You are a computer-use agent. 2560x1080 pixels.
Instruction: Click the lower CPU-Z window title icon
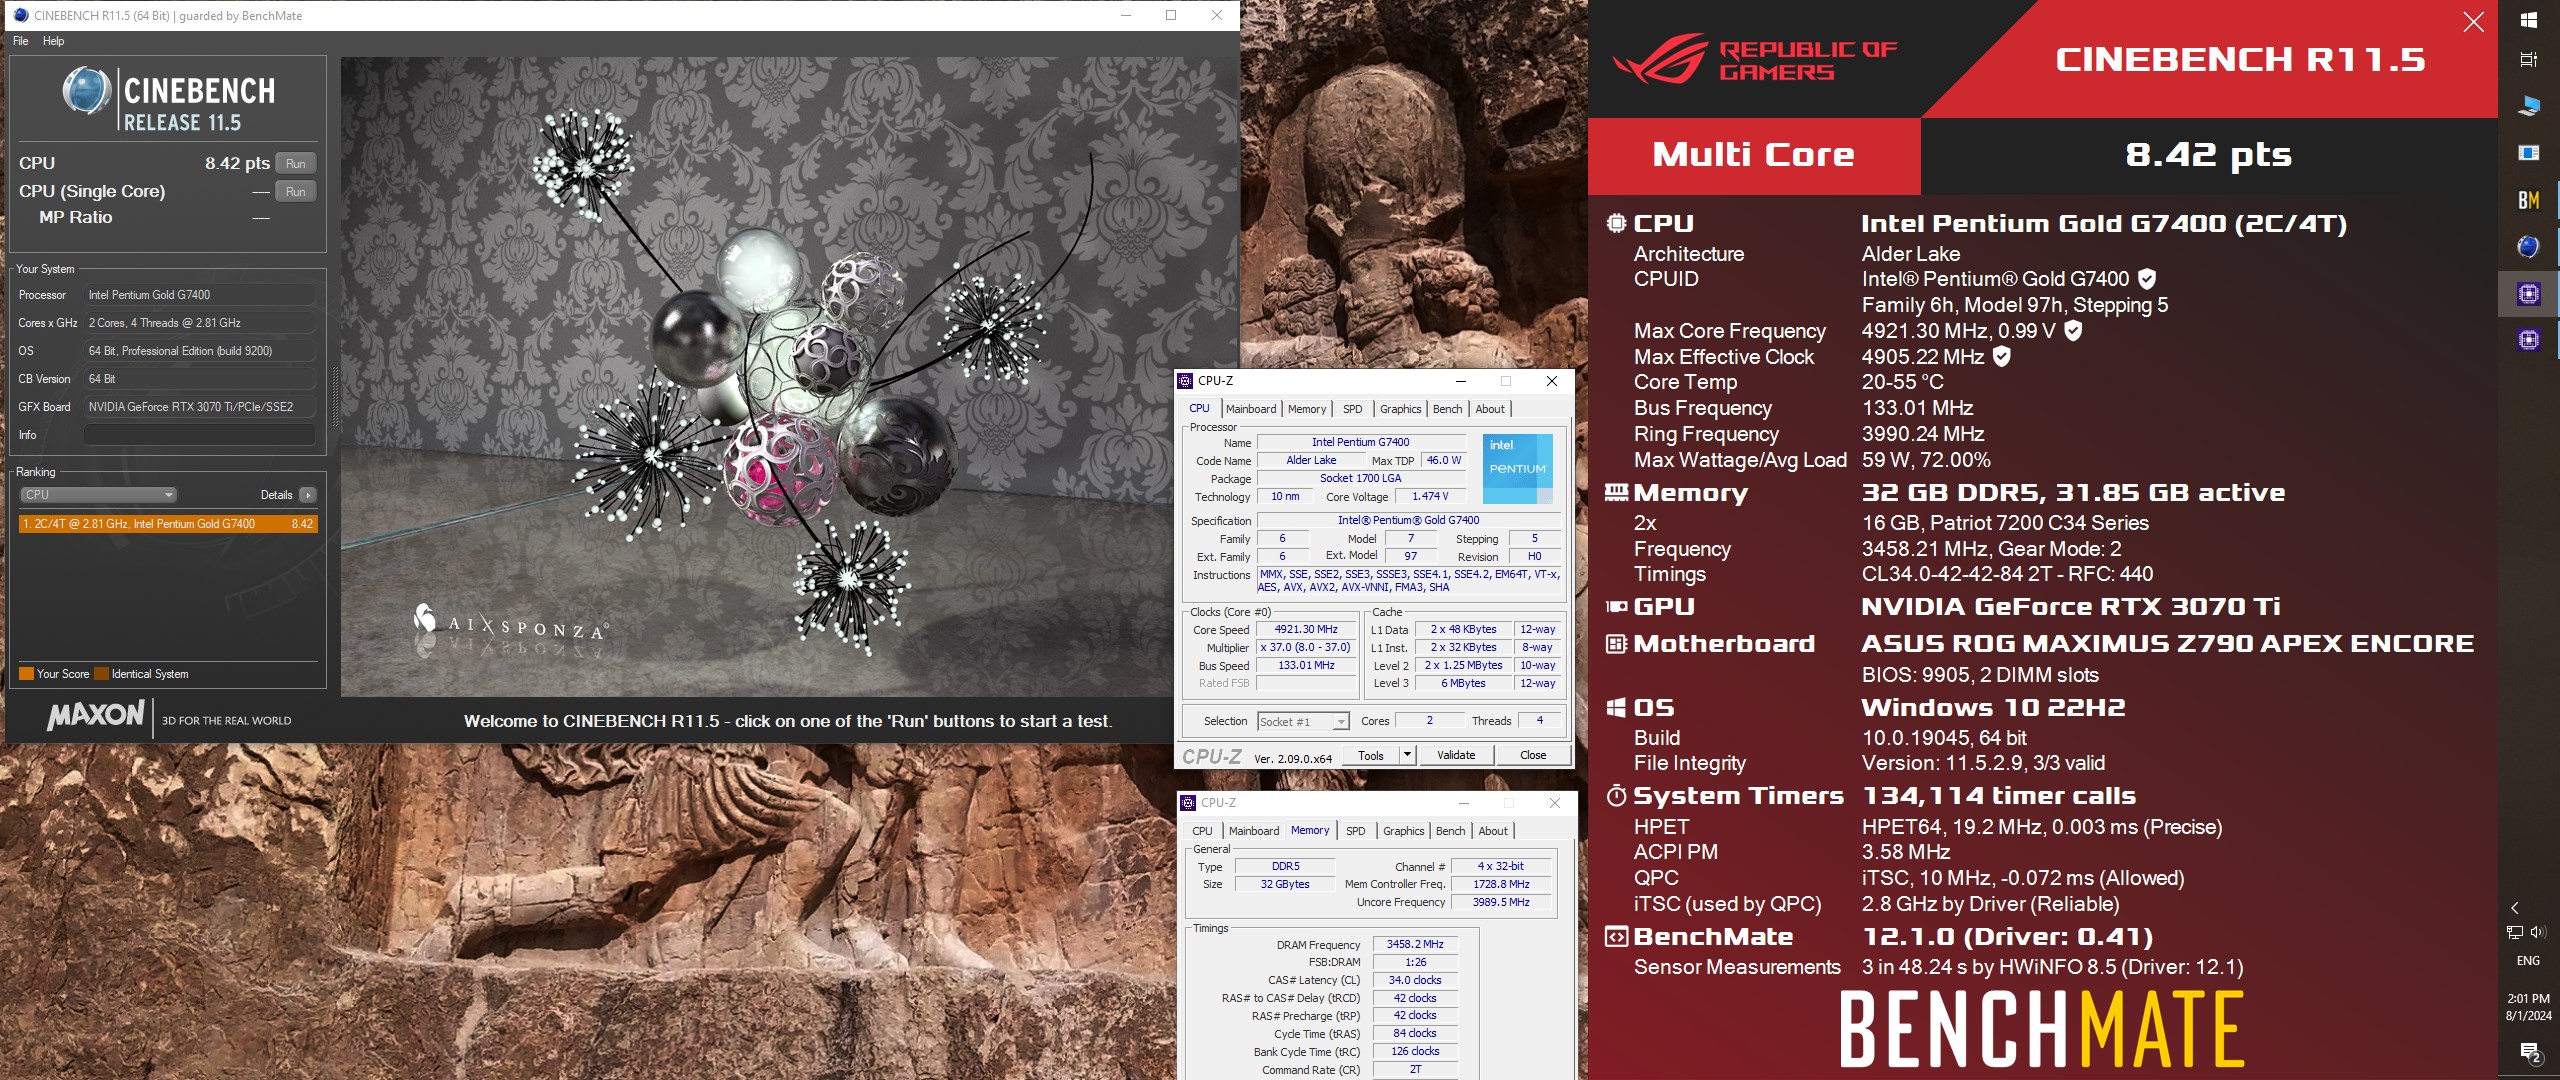coord(1189,803)
